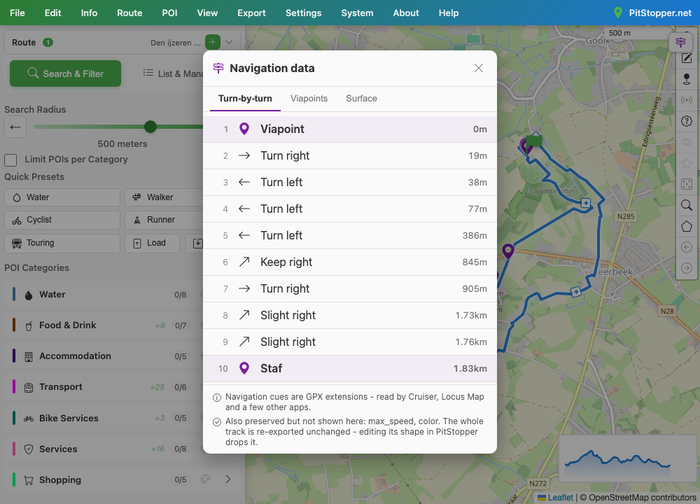Select row 6 Keep right at 845m

(x=350, y=262)
